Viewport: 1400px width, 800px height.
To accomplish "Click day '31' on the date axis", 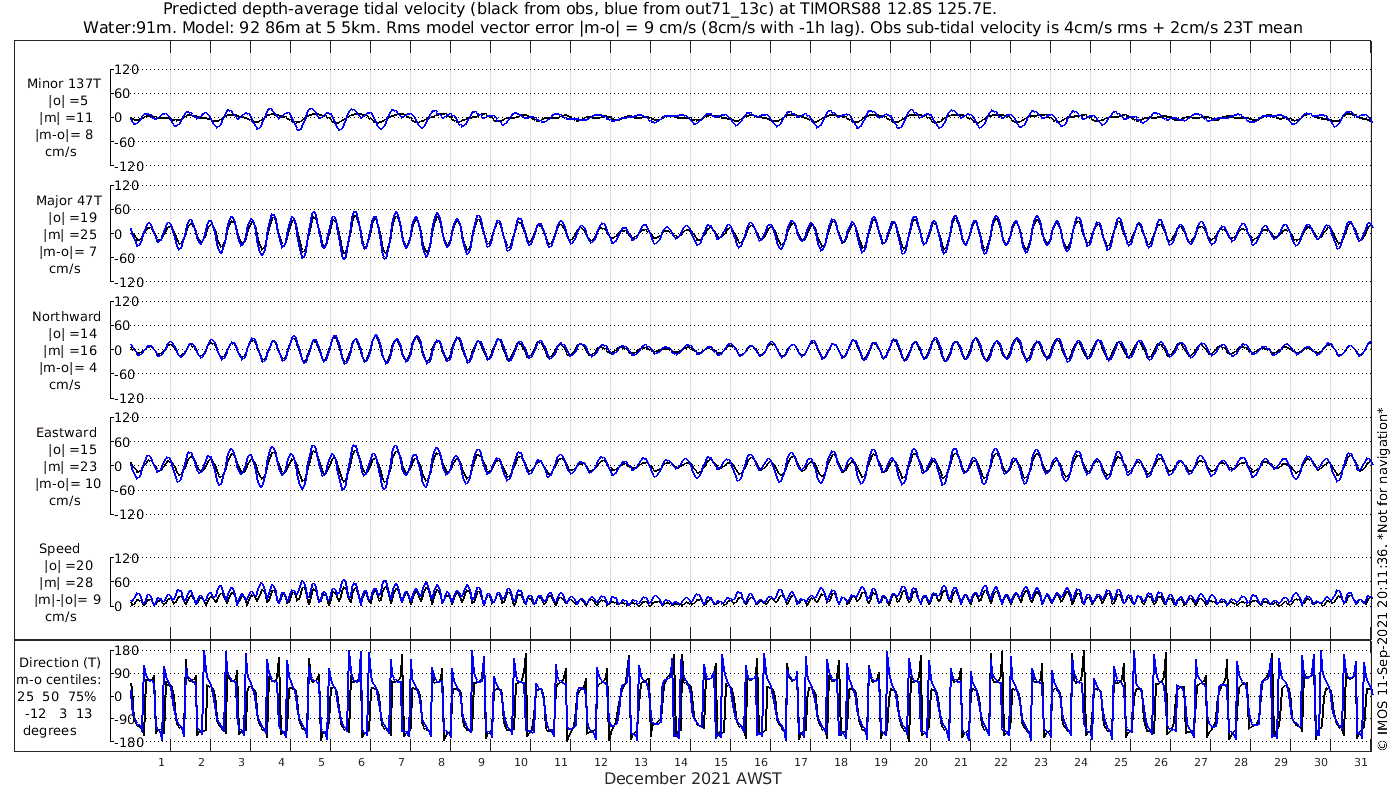I will click(1360, 761).
